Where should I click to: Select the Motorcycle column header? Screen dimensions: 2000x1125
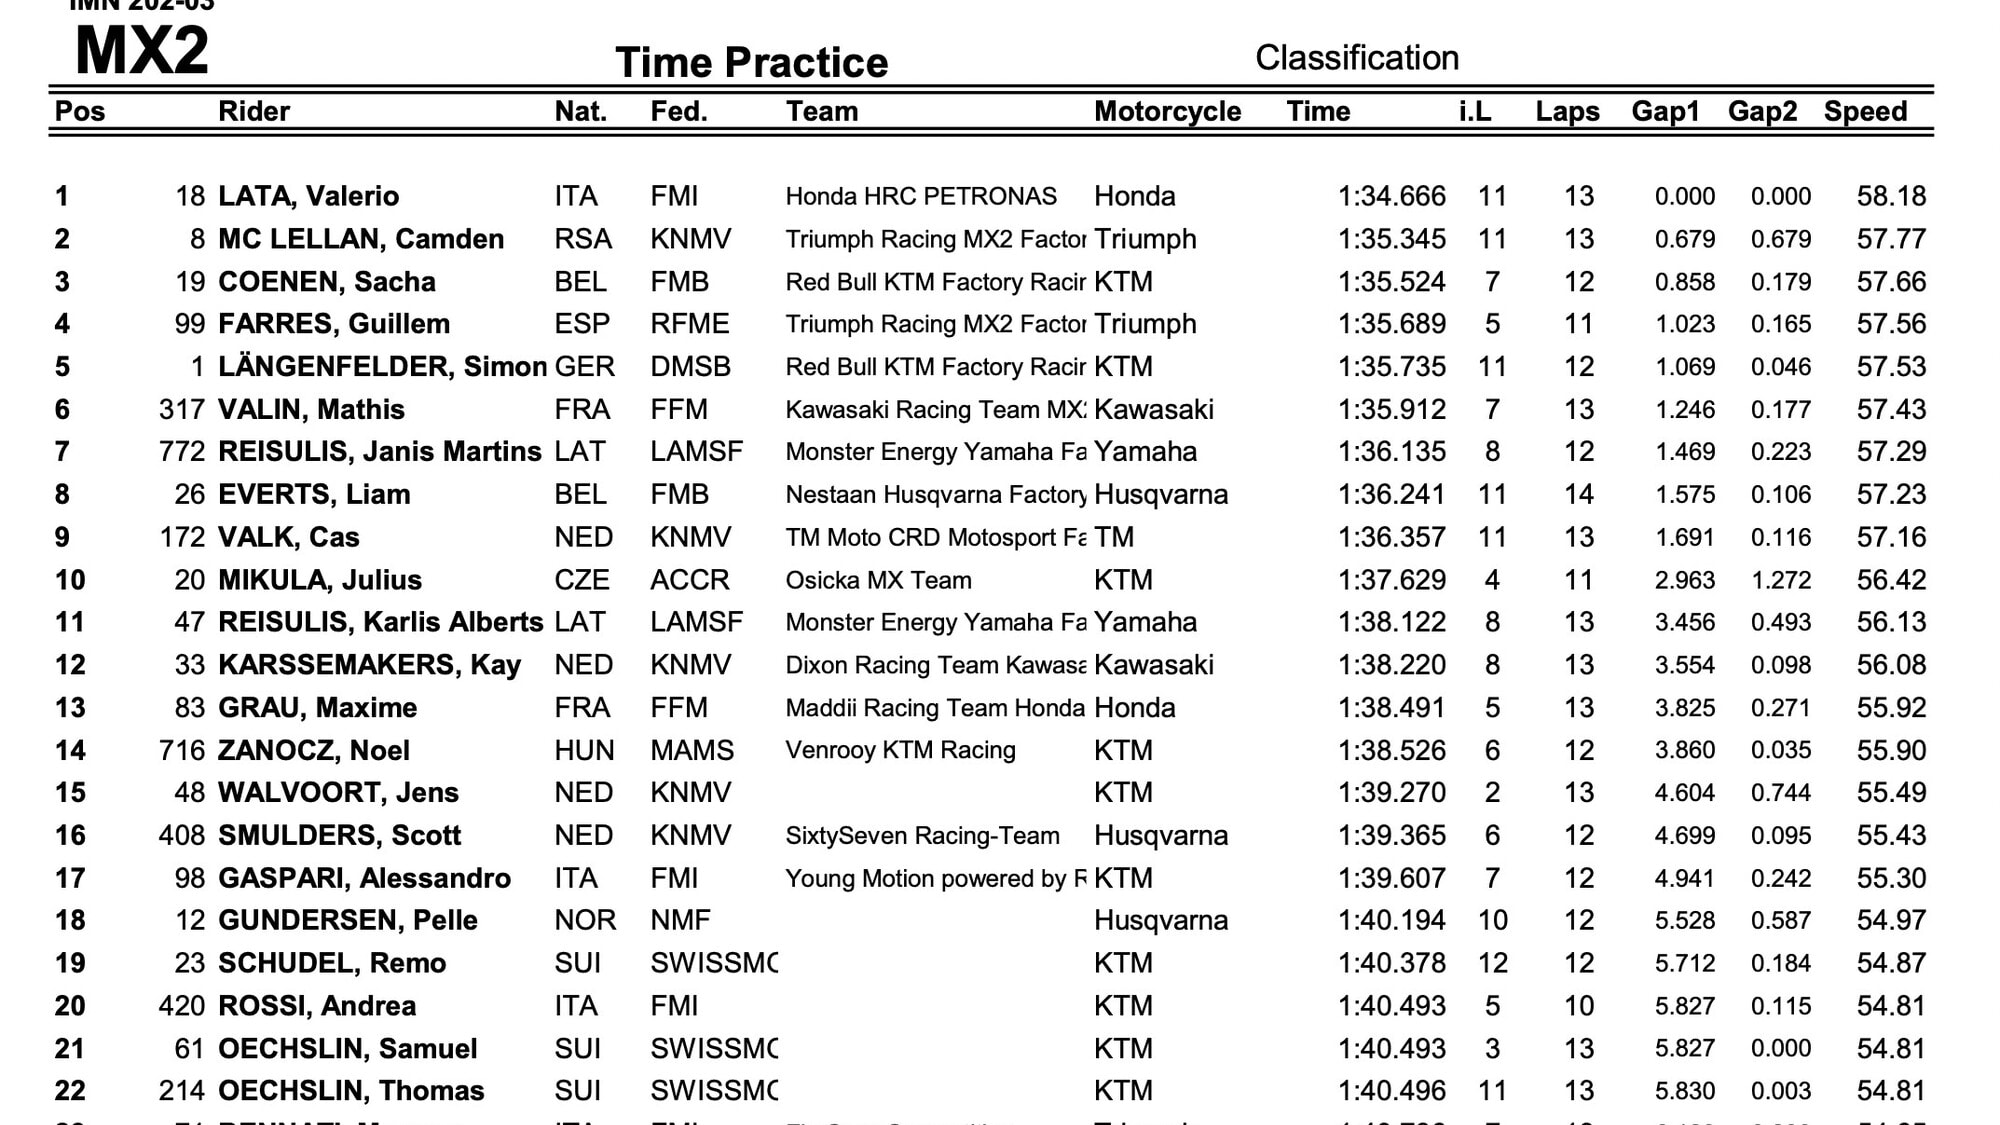(1167, 111)
